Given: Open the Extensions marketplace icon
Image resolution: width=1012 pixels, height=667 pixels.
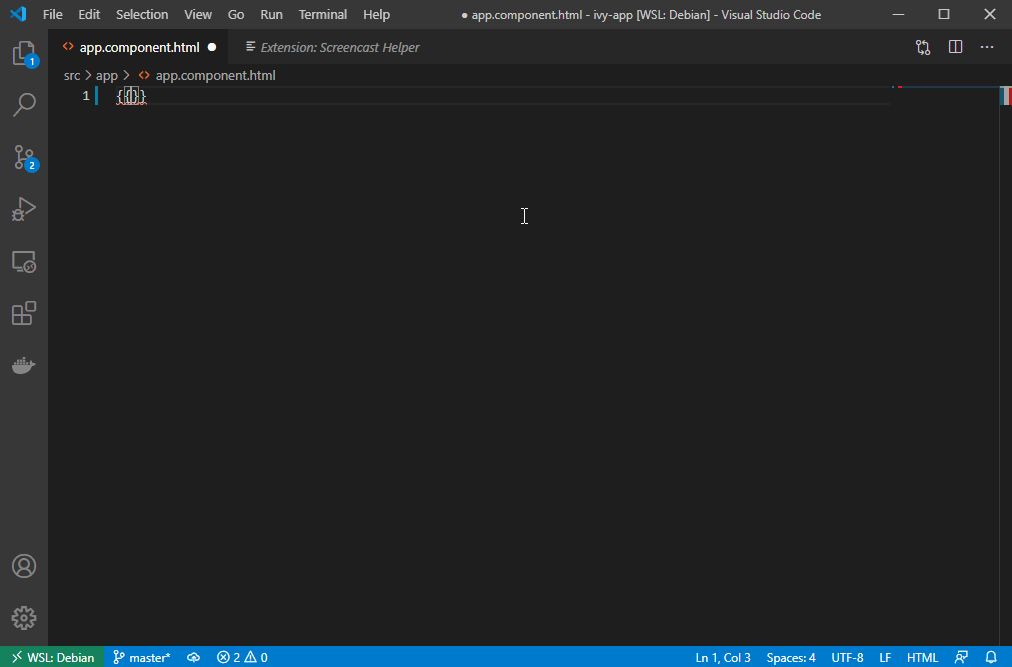Looking at the screenshot, I should pos(24,313).
